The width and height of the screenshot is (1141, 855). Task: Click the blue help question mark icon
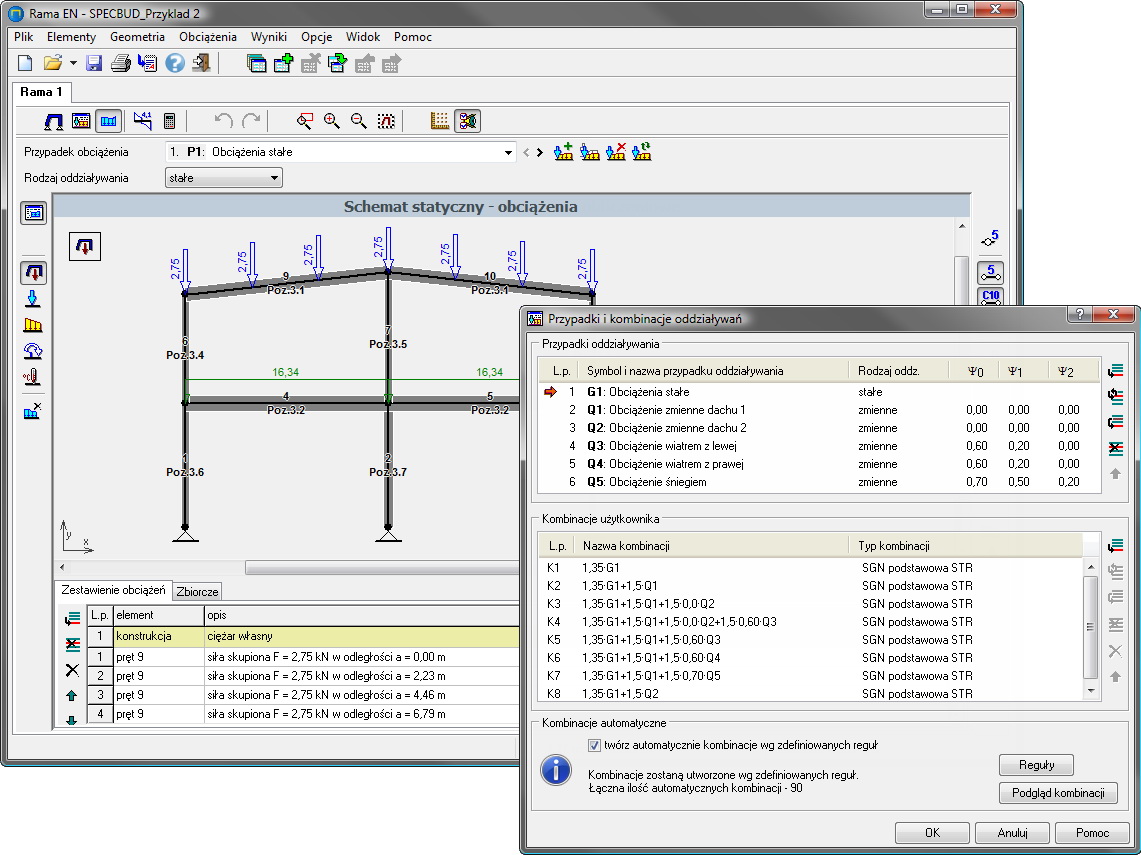click(x=175, y=63)
